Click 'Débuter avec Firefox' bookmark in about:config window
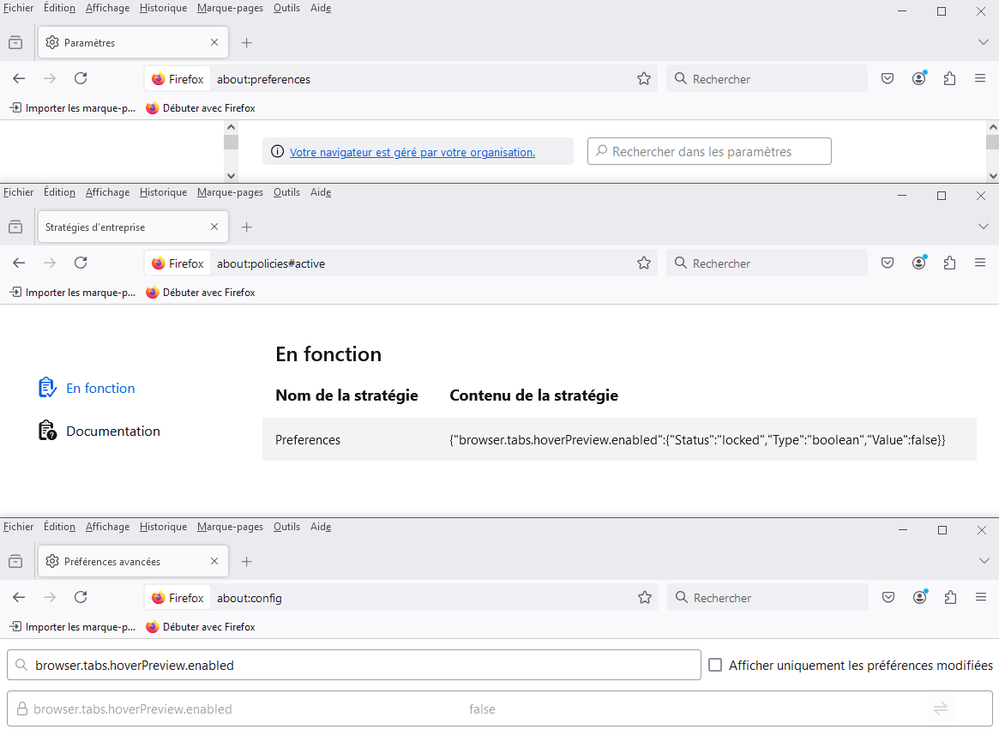The image size is (999, 749). (201, 627)
